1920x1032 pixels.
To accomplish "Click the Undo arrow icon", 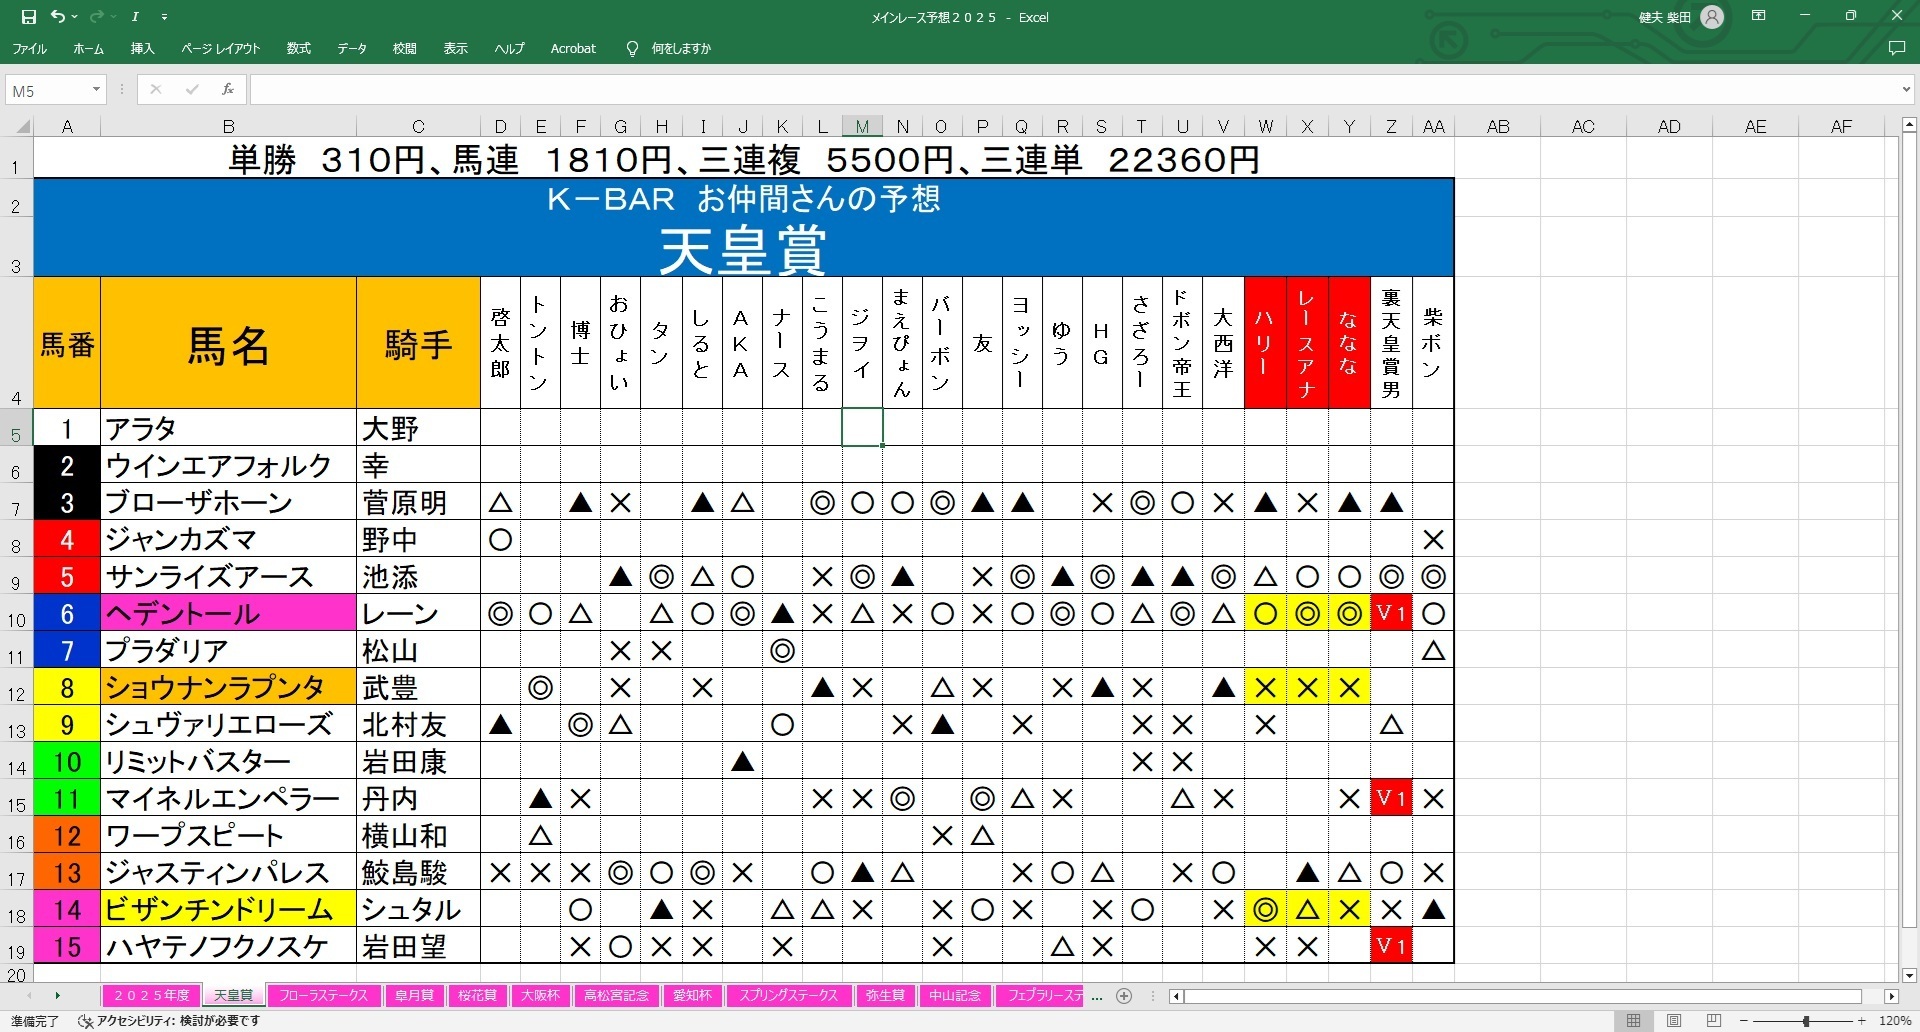I will tap(58, 17).
